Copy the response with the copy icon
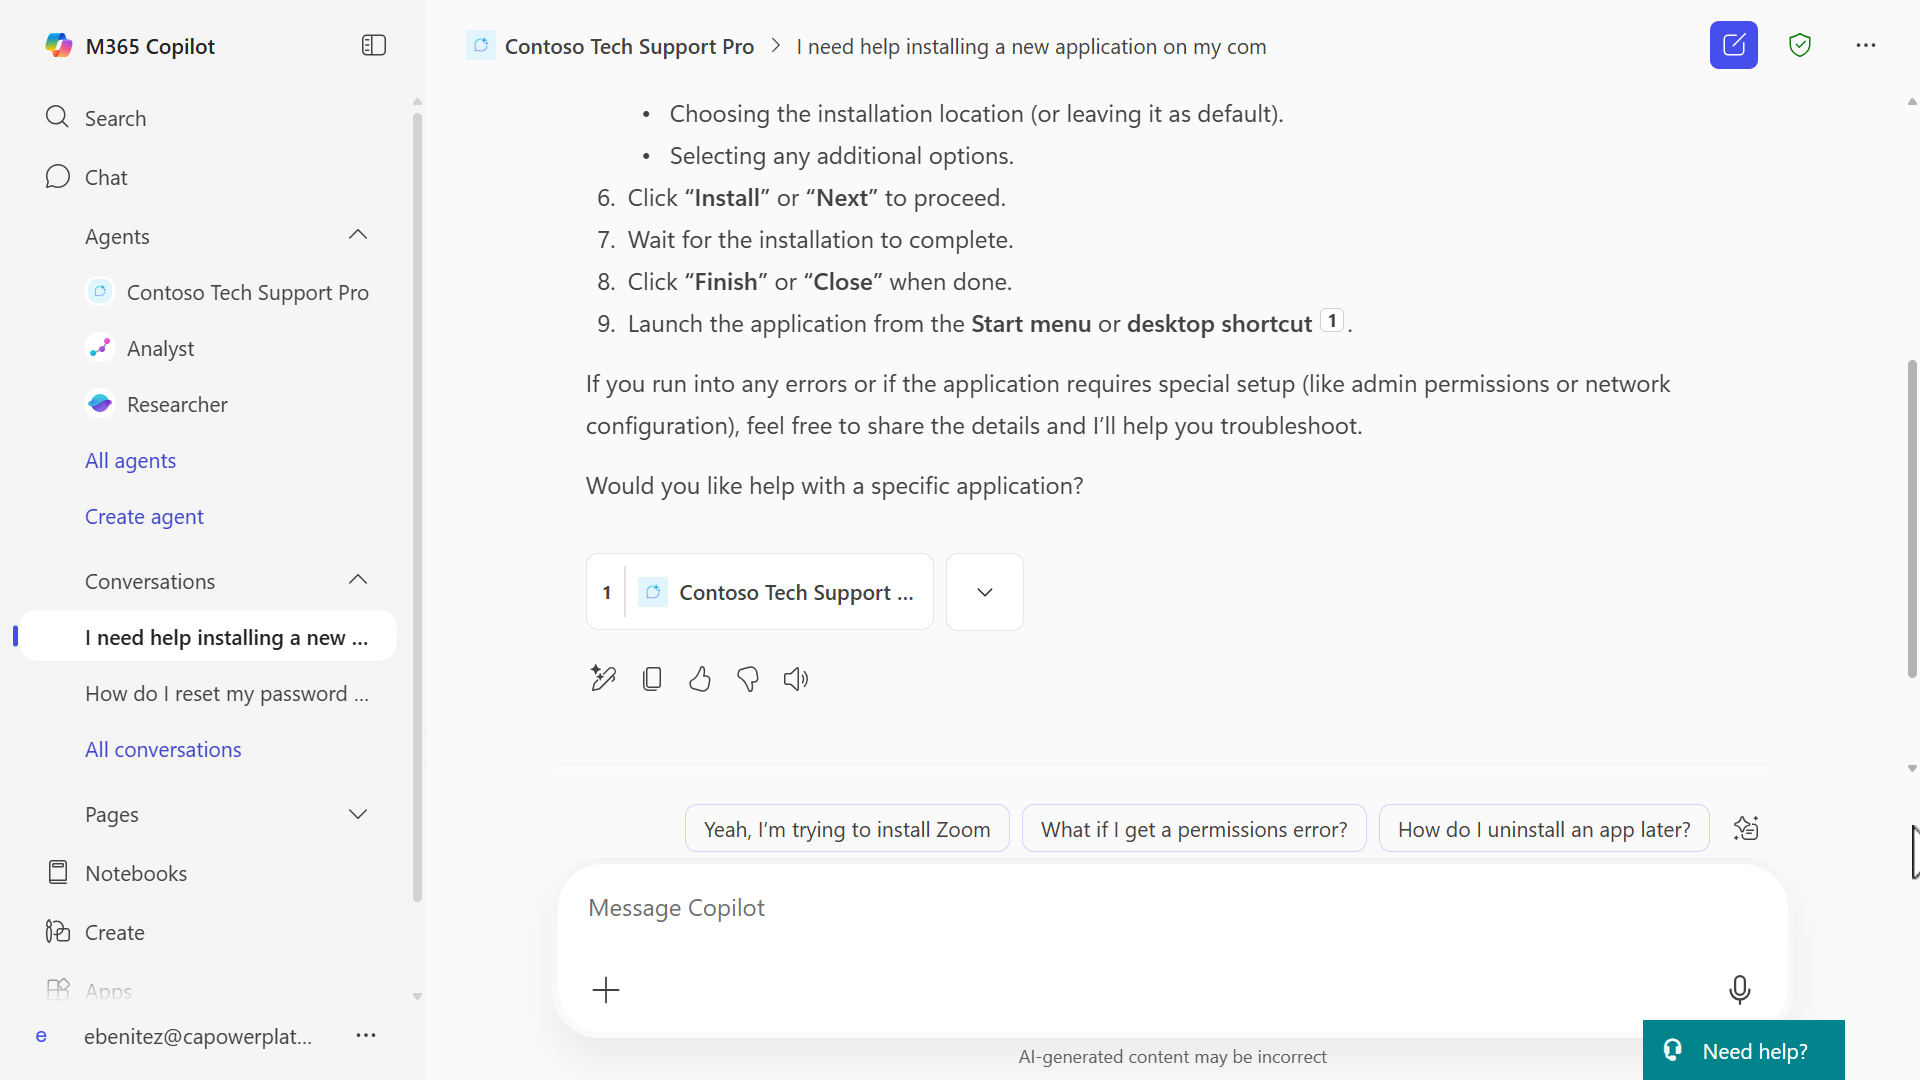Image resolution: width=1920 pixels, height=1080 pixels. [652, 679]
